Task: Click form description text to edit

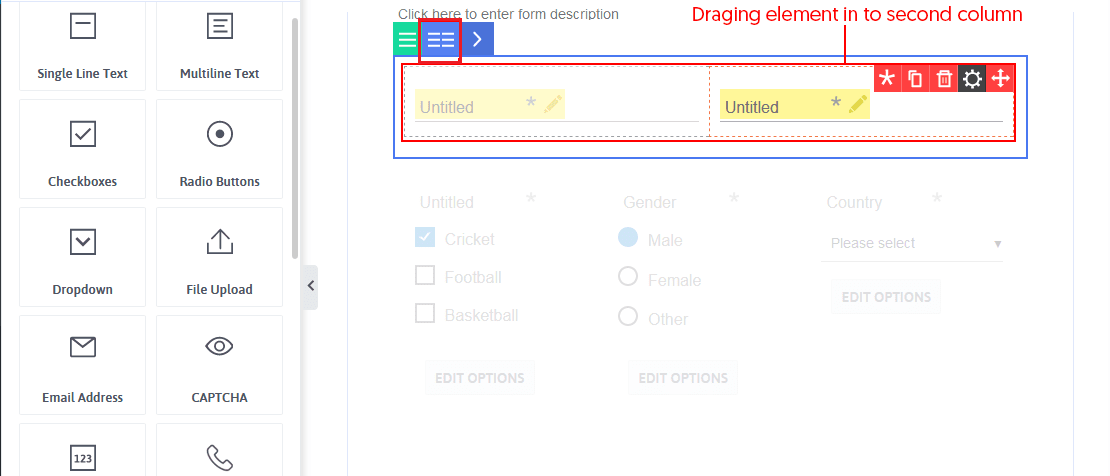Action: tap(508, 14)
